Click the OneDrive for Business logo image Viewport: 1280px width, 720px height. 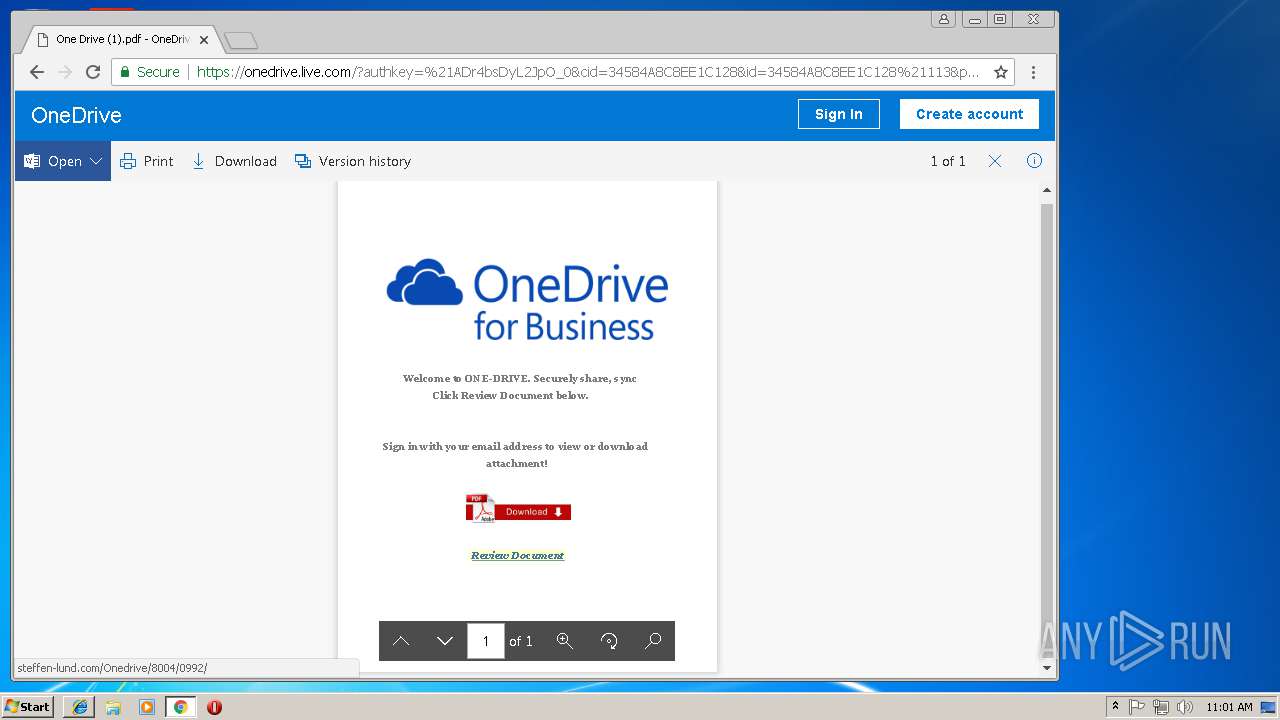(527, 300)
